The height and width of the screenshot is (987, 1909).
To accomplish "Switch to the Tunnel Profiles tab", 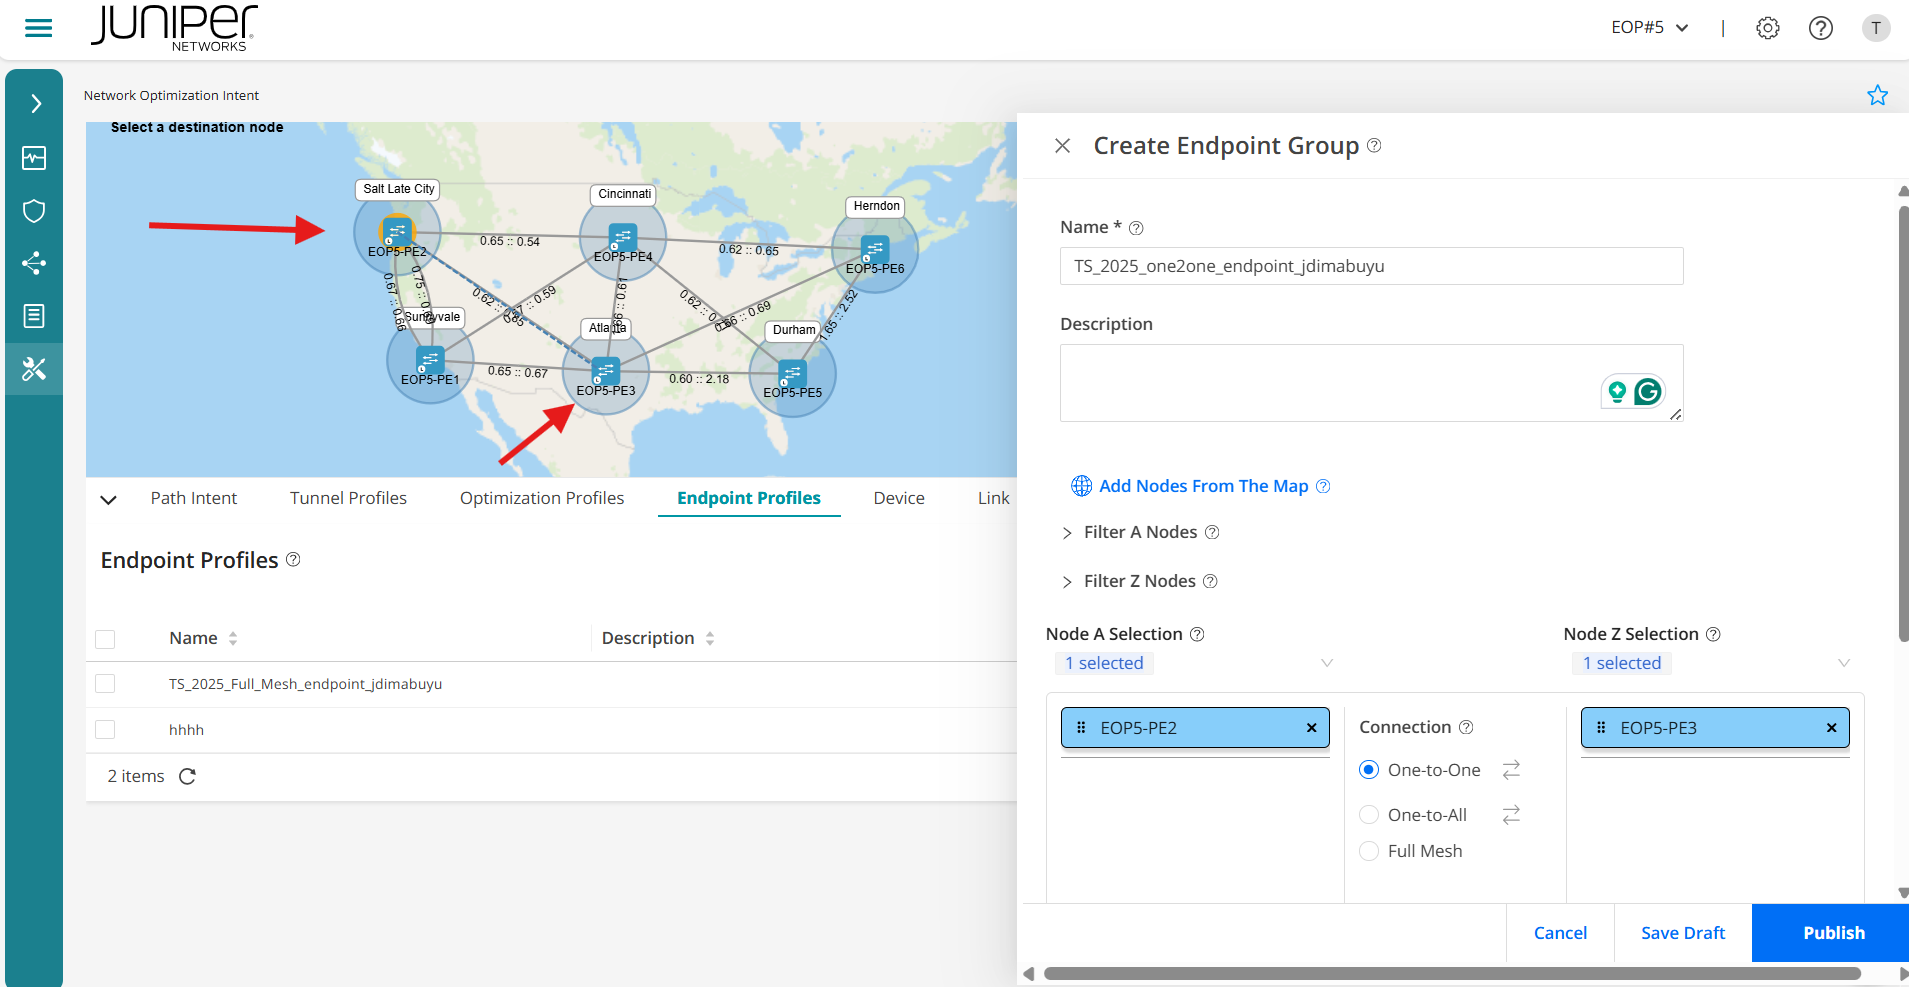I will [x=348, y=497].
